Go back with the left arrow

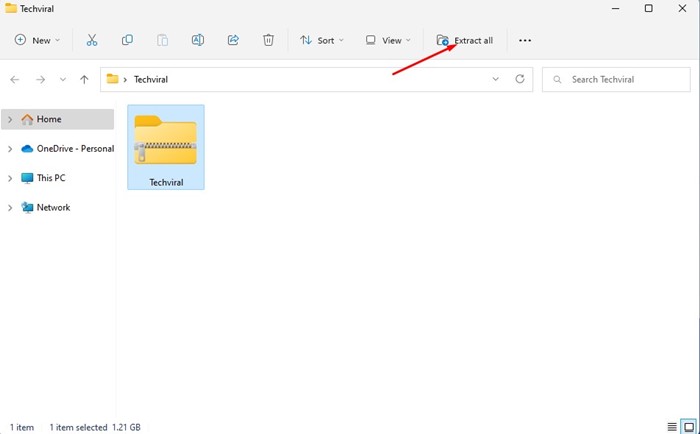click(x=15, y=79)
